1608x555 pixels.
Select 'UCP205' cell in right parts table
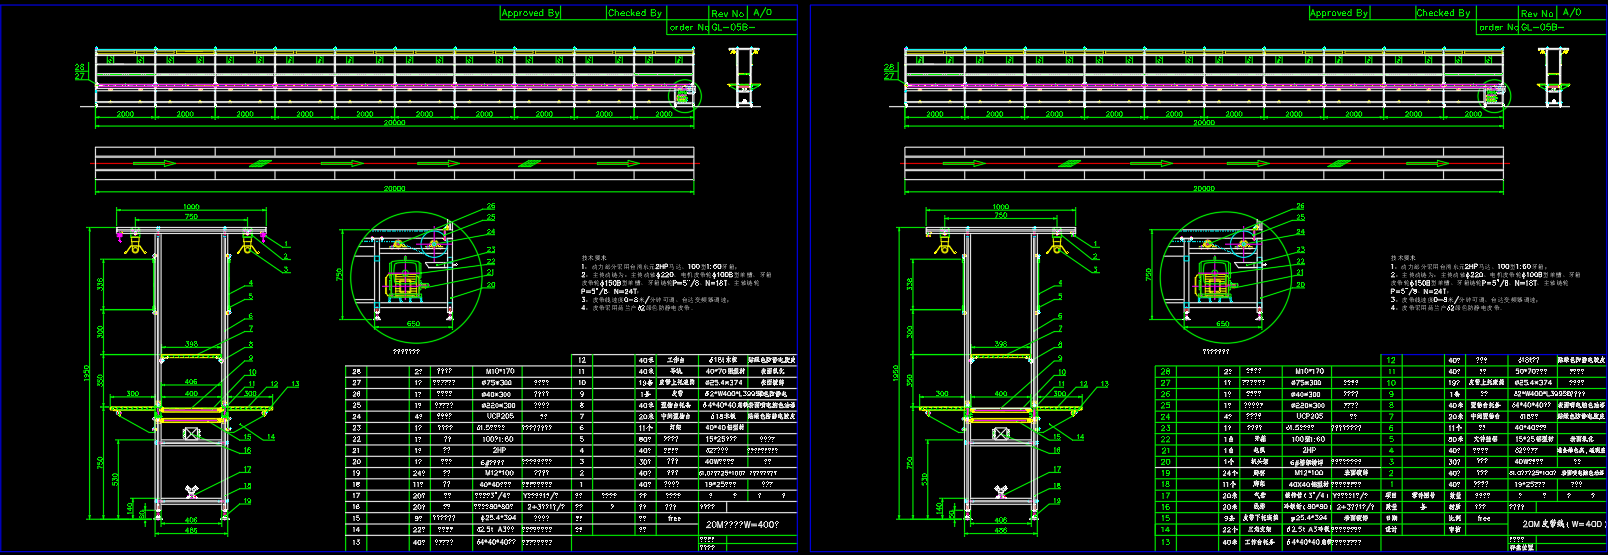1309,416
